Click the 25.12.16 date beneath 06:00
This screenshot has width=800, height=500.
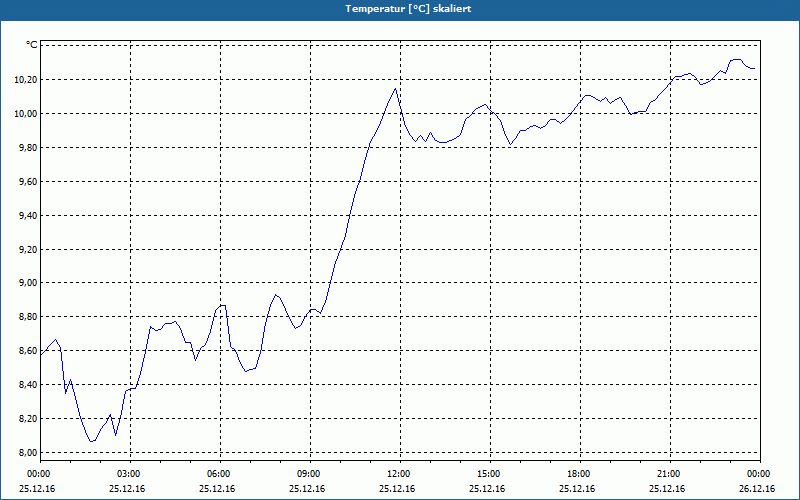click(217, 488)
